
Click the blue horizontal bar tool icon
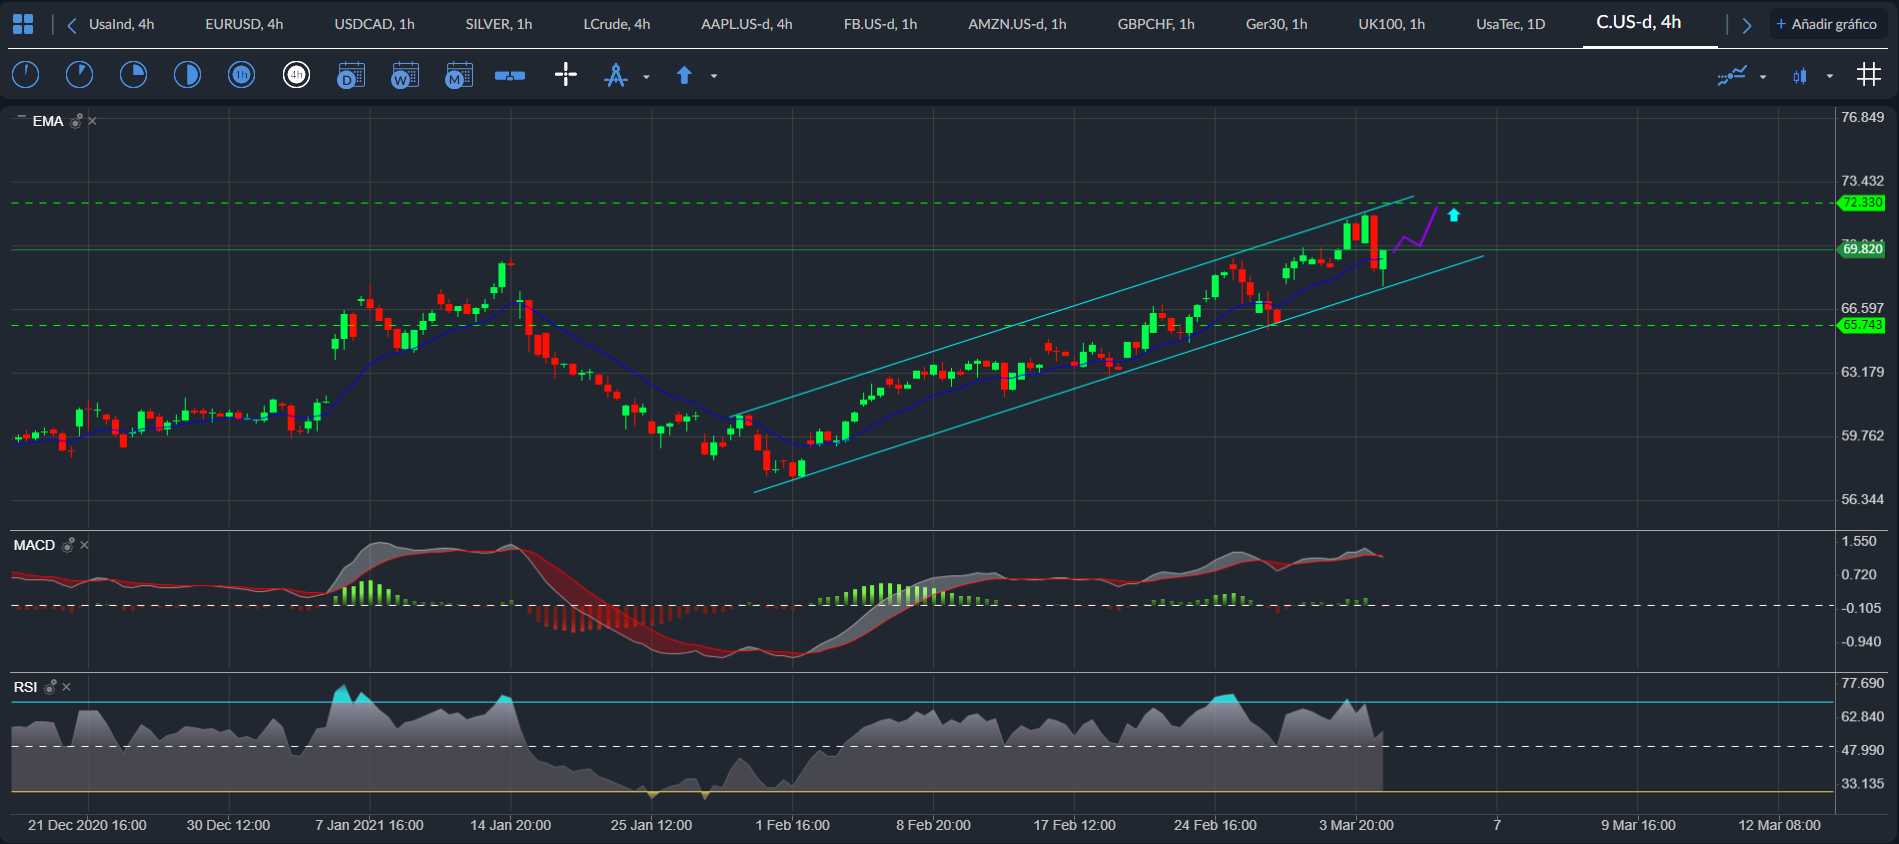pyautogui.click(x=510, y=76)
